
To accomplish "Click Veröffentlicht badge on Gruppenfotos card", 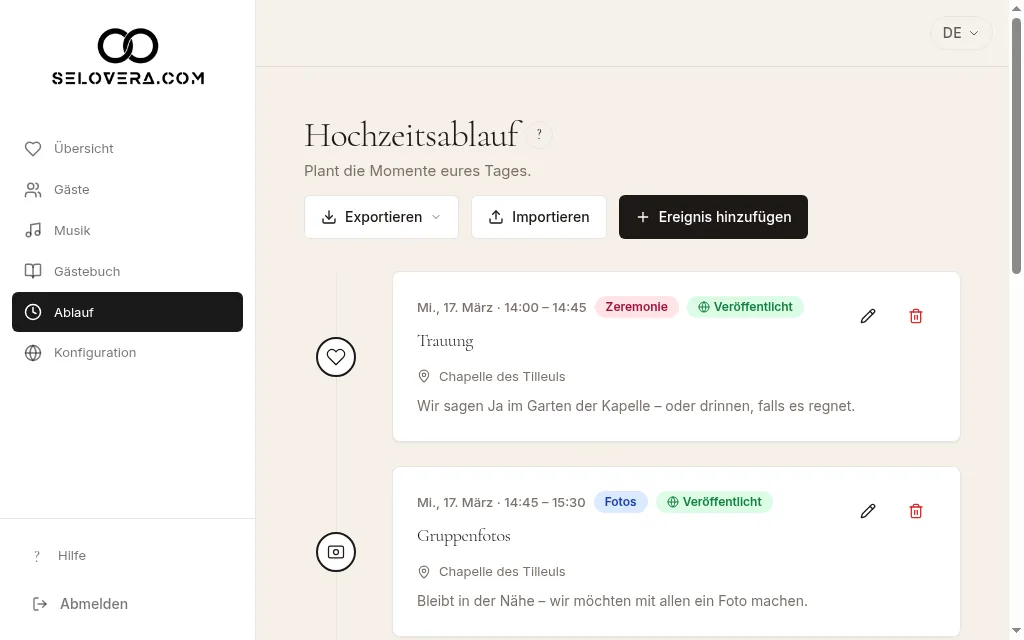I will click(714, 502).
